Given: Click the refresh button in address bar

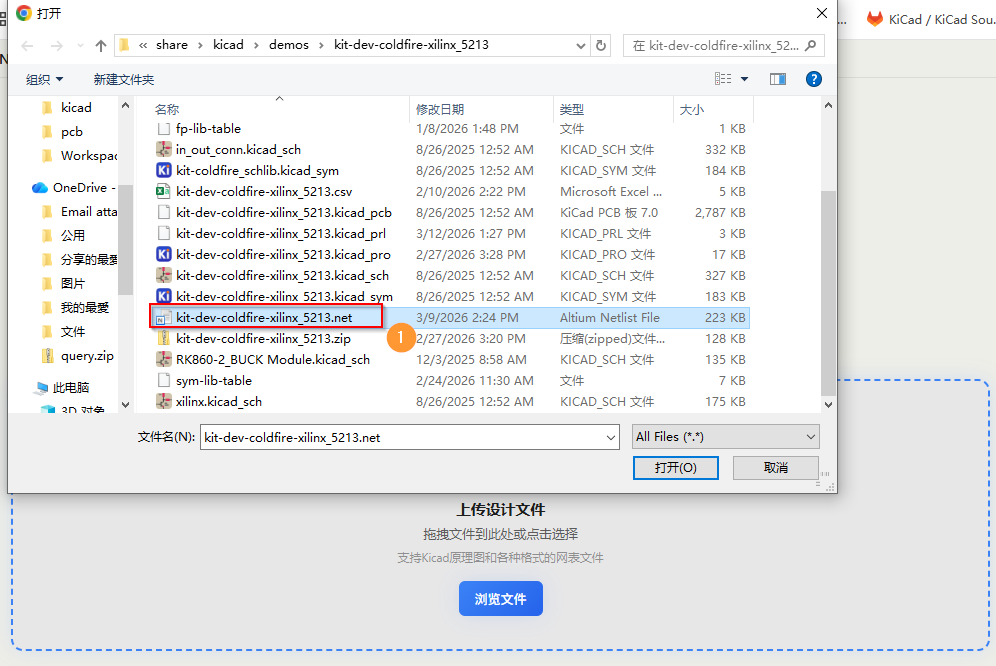Looking at the screenshot, I should (x=601, y=45).
